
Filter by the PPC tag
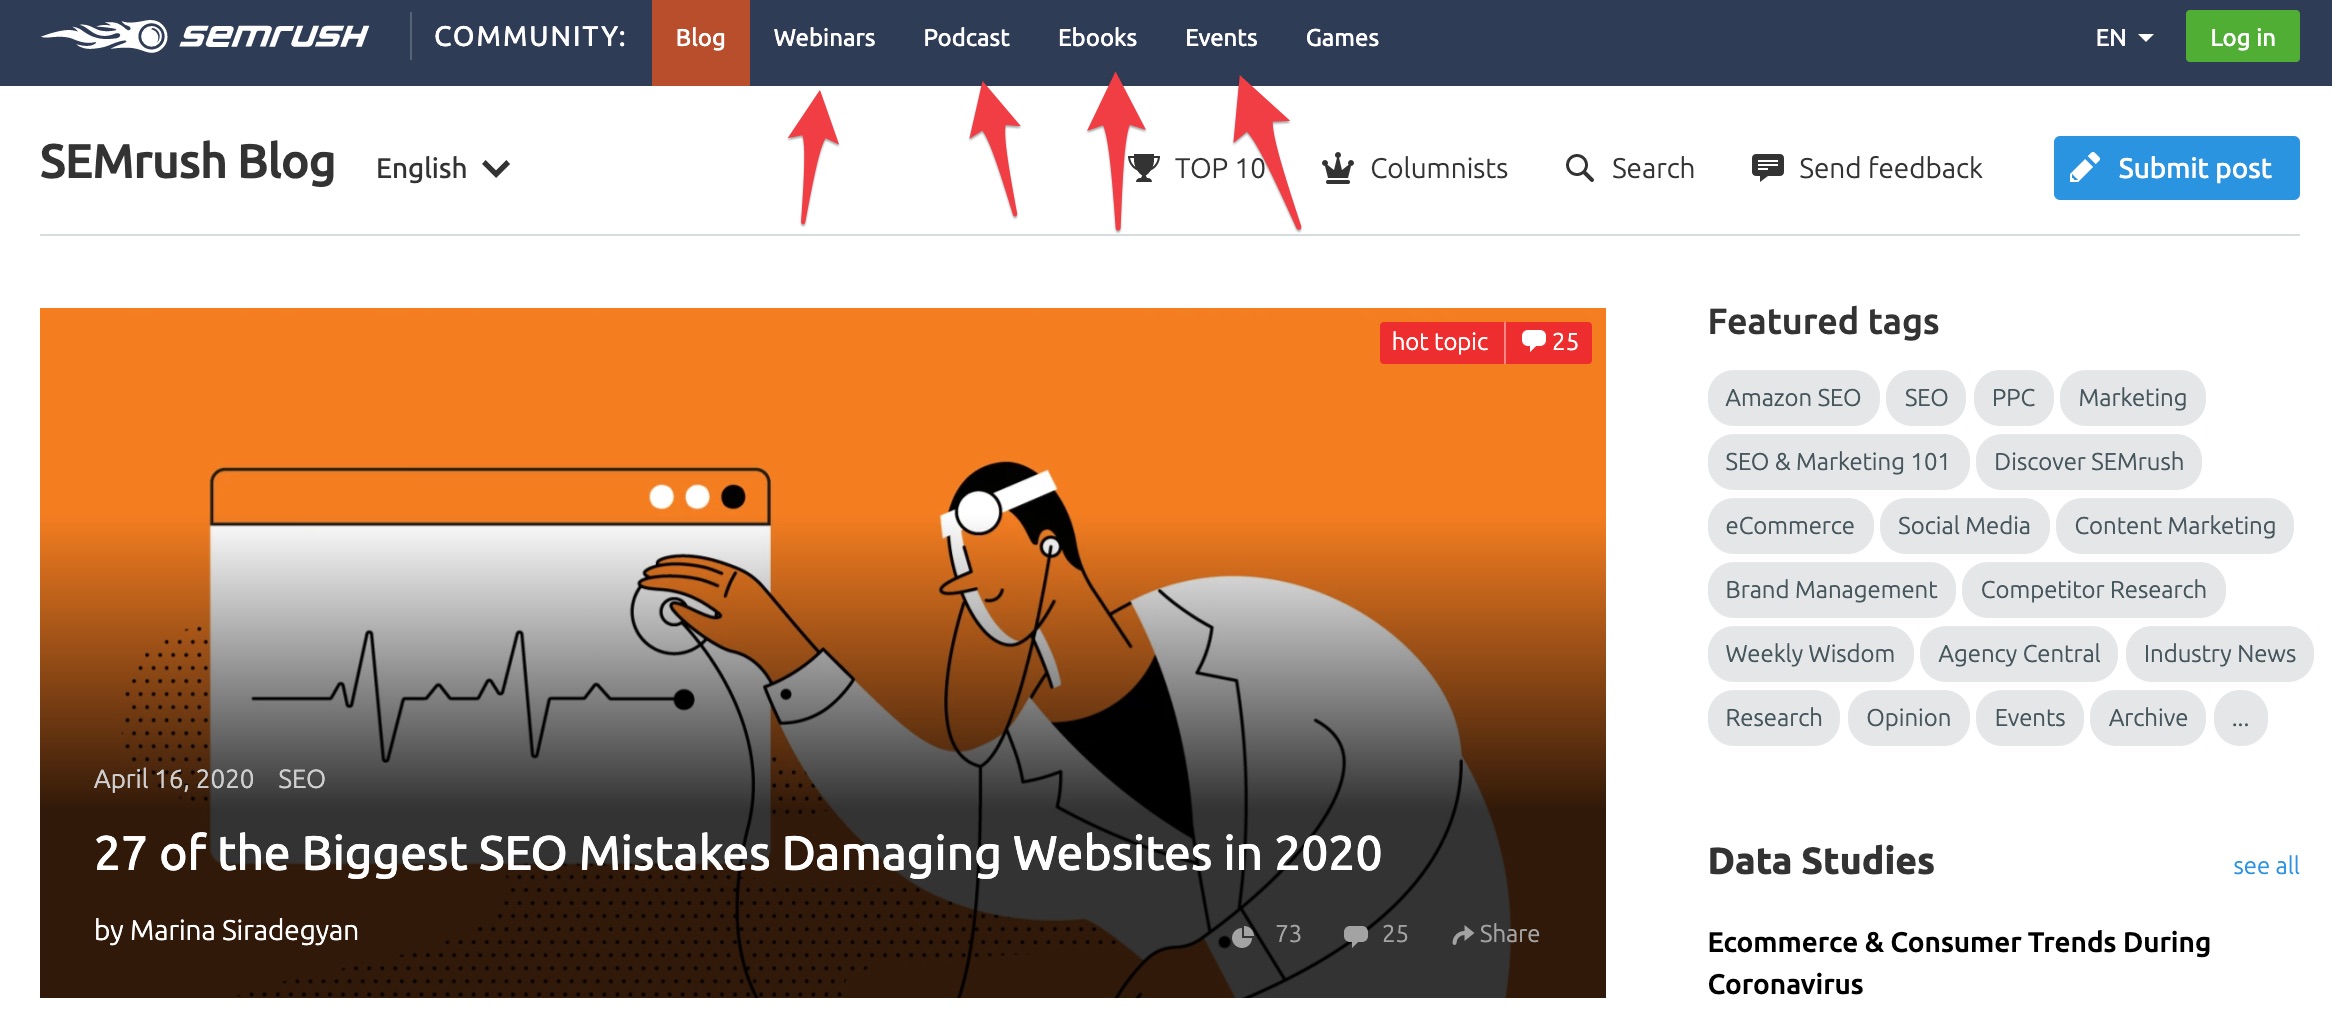click(2013, 398)
